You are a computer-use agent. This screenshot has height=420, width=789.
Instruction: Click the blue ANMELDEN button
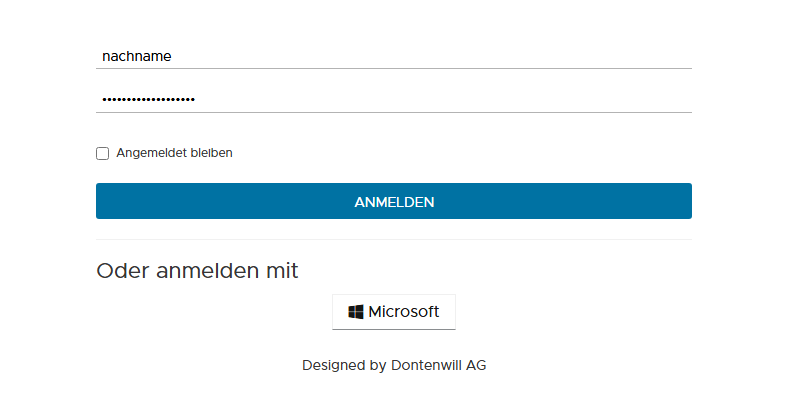393,201
